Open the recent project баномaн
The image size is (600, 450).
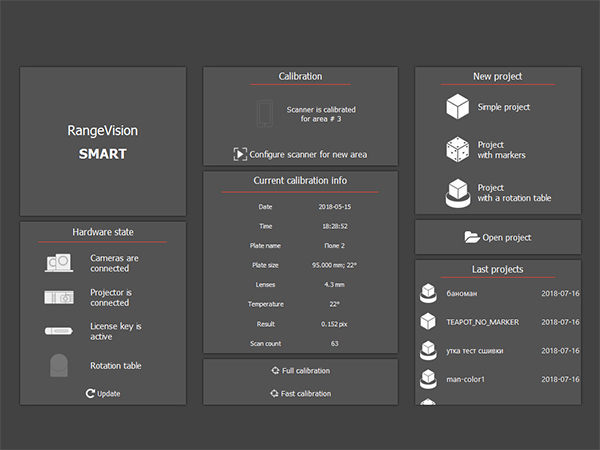pyautogui.click(x=468, y=294)
